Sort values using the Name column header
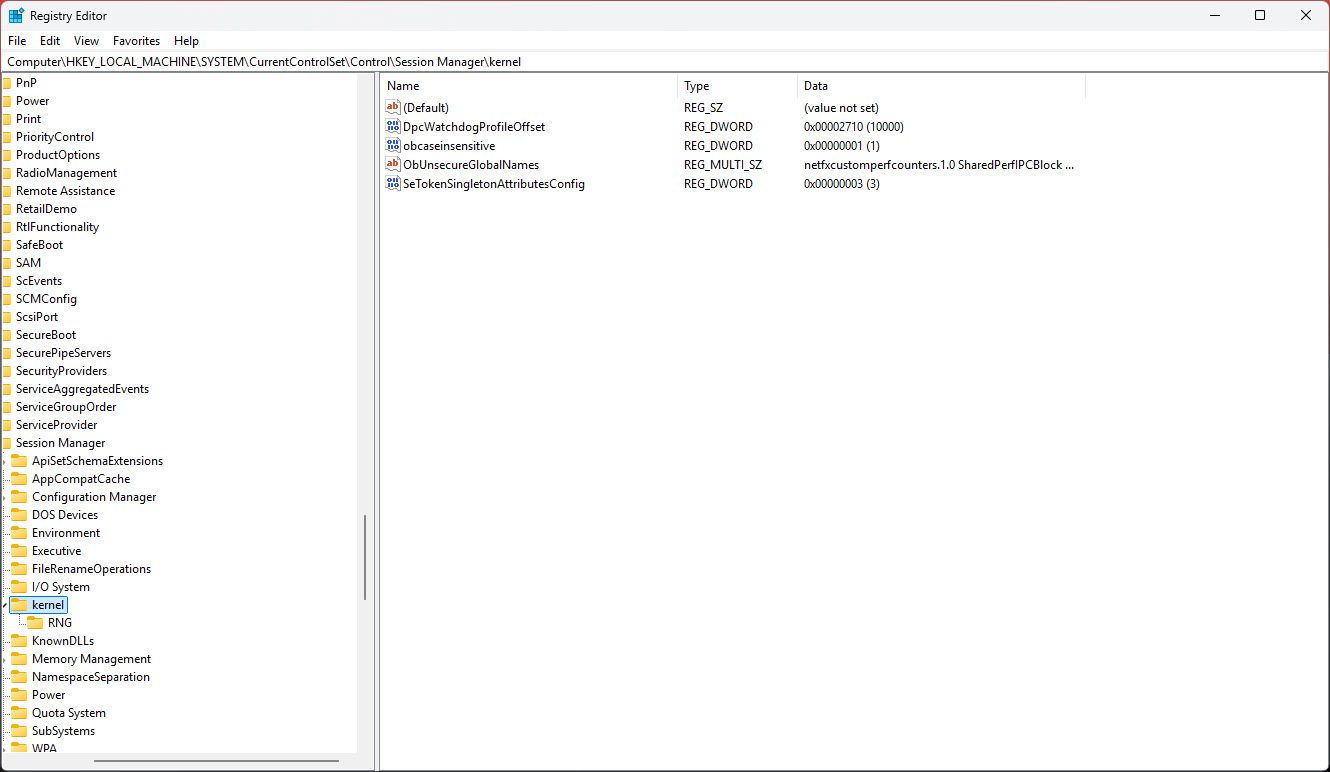The width and height of the screenshot is (1330, 772). click(x=403, y=85)
